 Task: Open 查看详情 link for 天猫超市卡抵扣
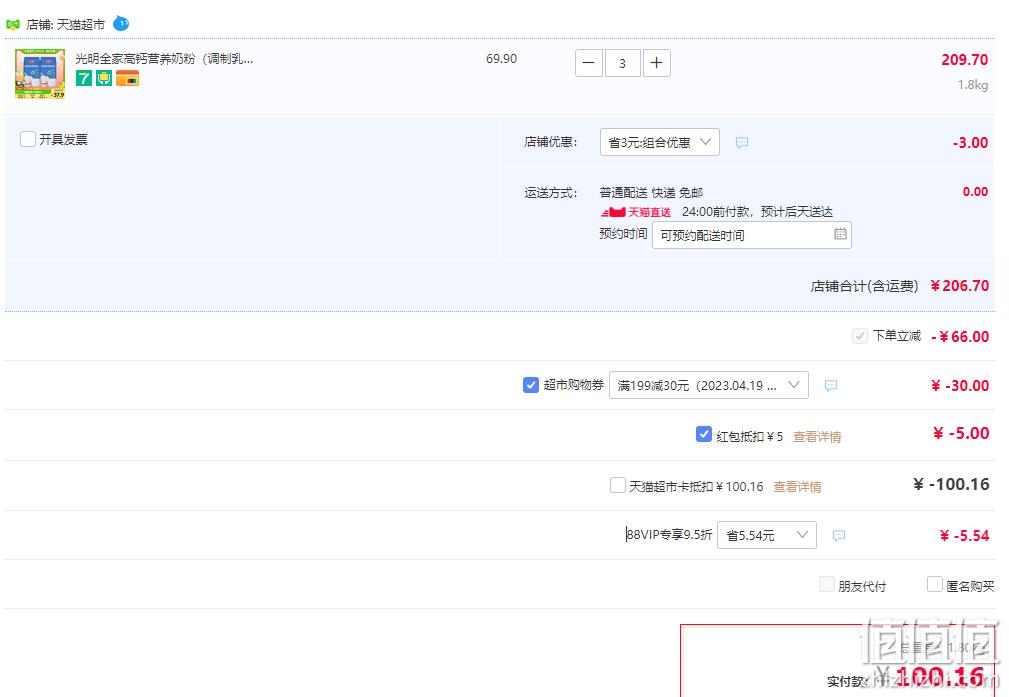tap(797, 487)
